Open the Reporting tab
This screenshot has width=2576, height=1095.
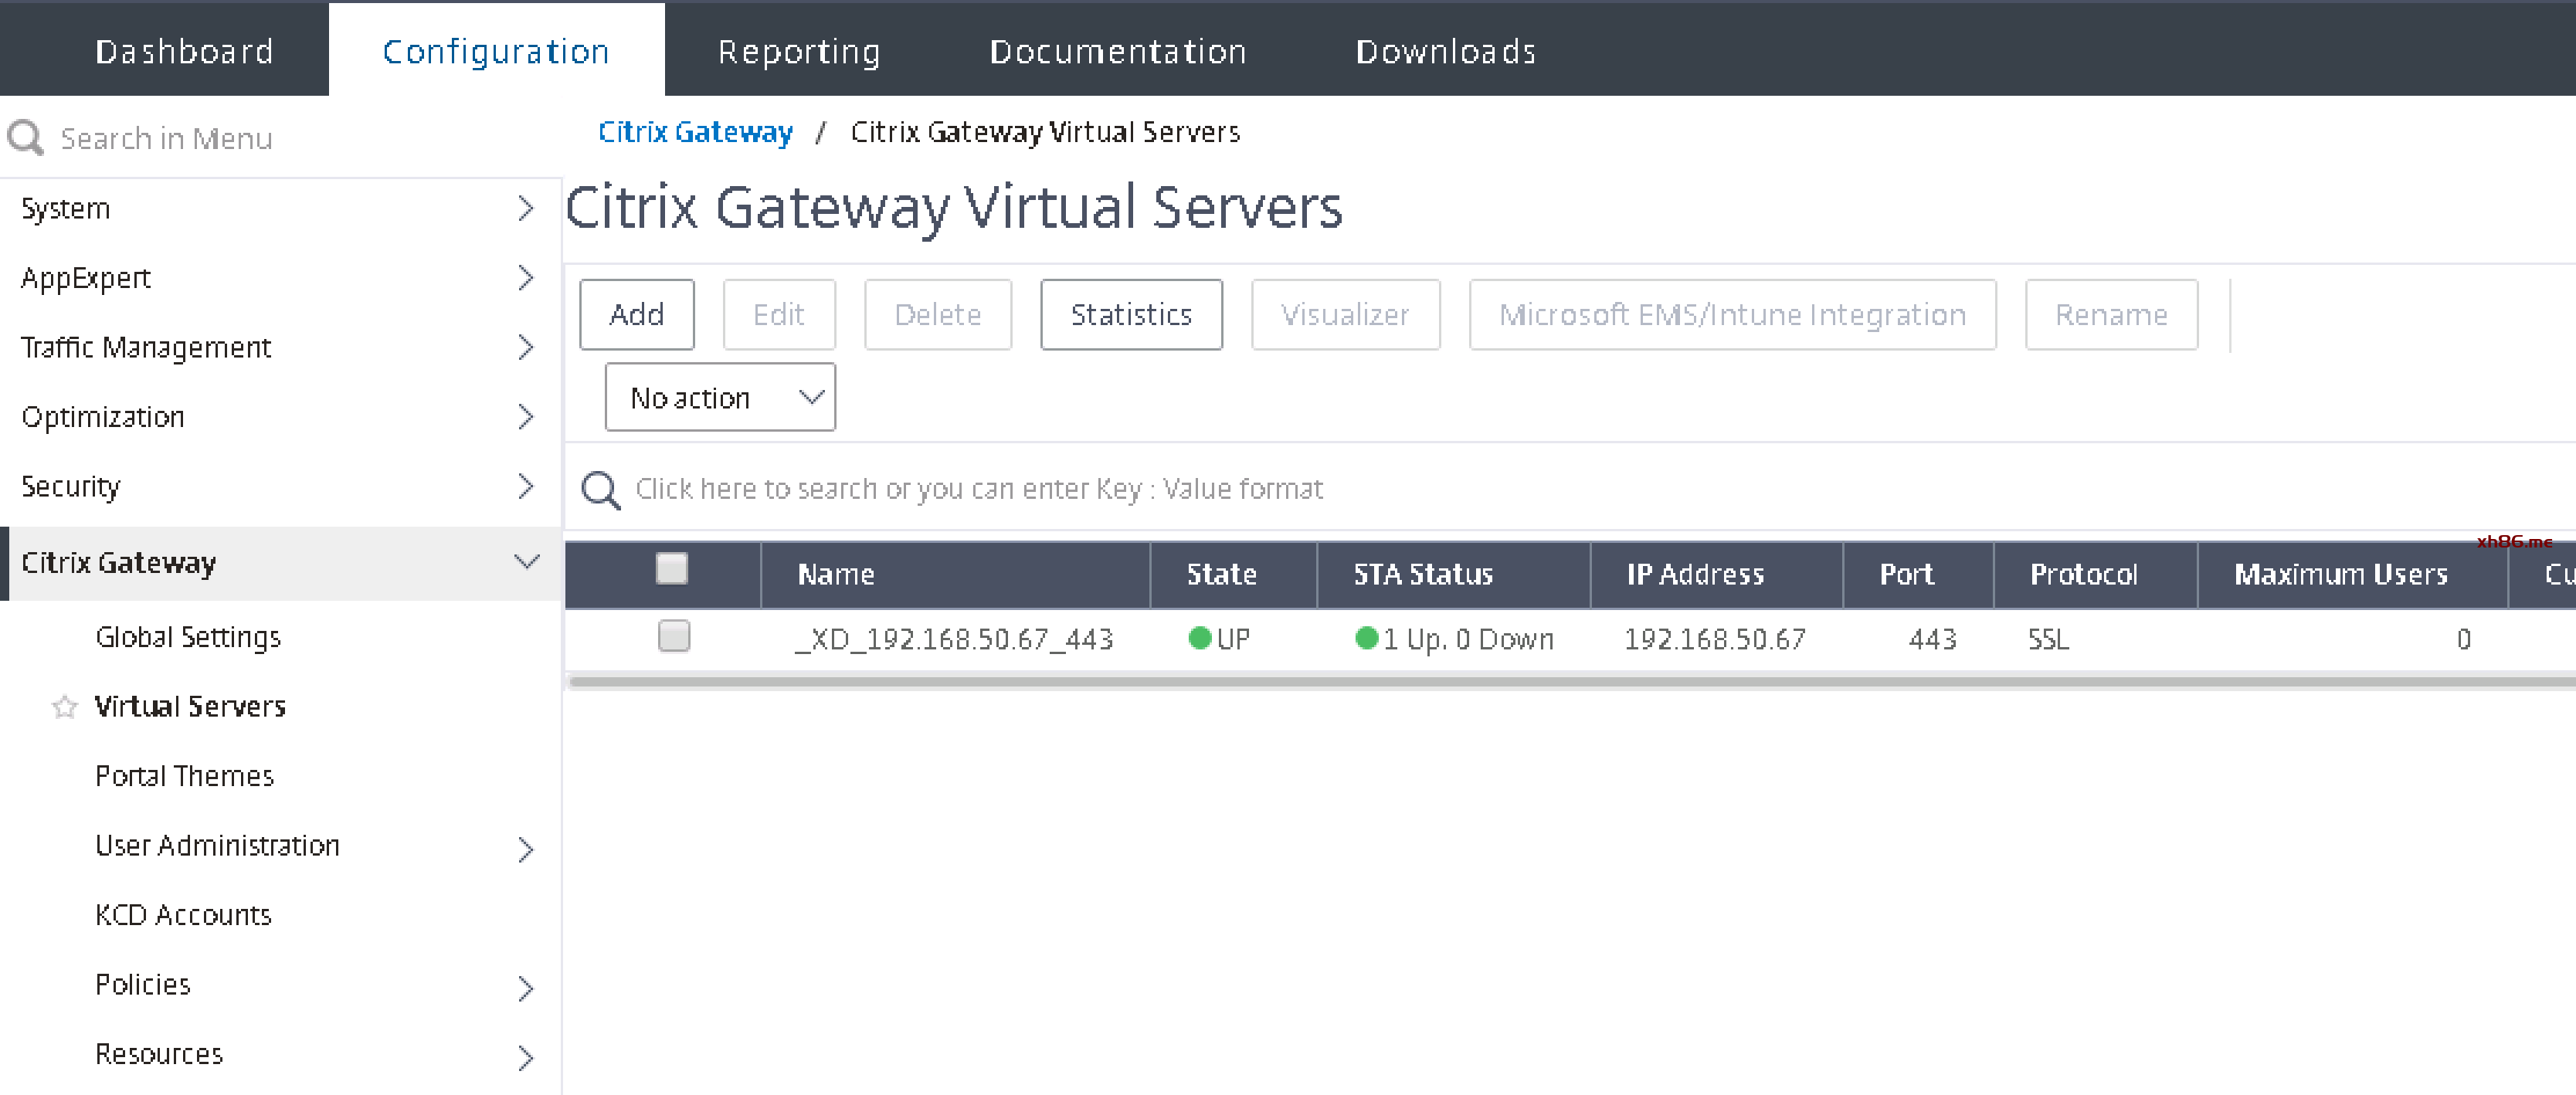[799, 52]
